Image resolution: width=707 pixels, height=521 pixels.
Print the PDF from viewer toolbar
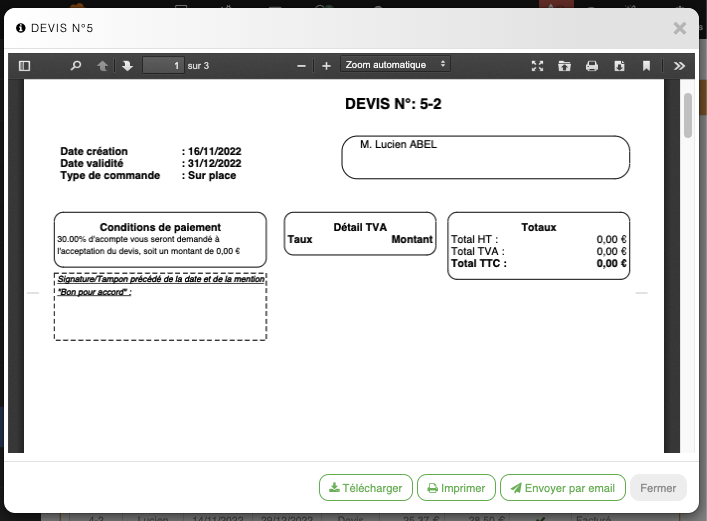[592, 66]
